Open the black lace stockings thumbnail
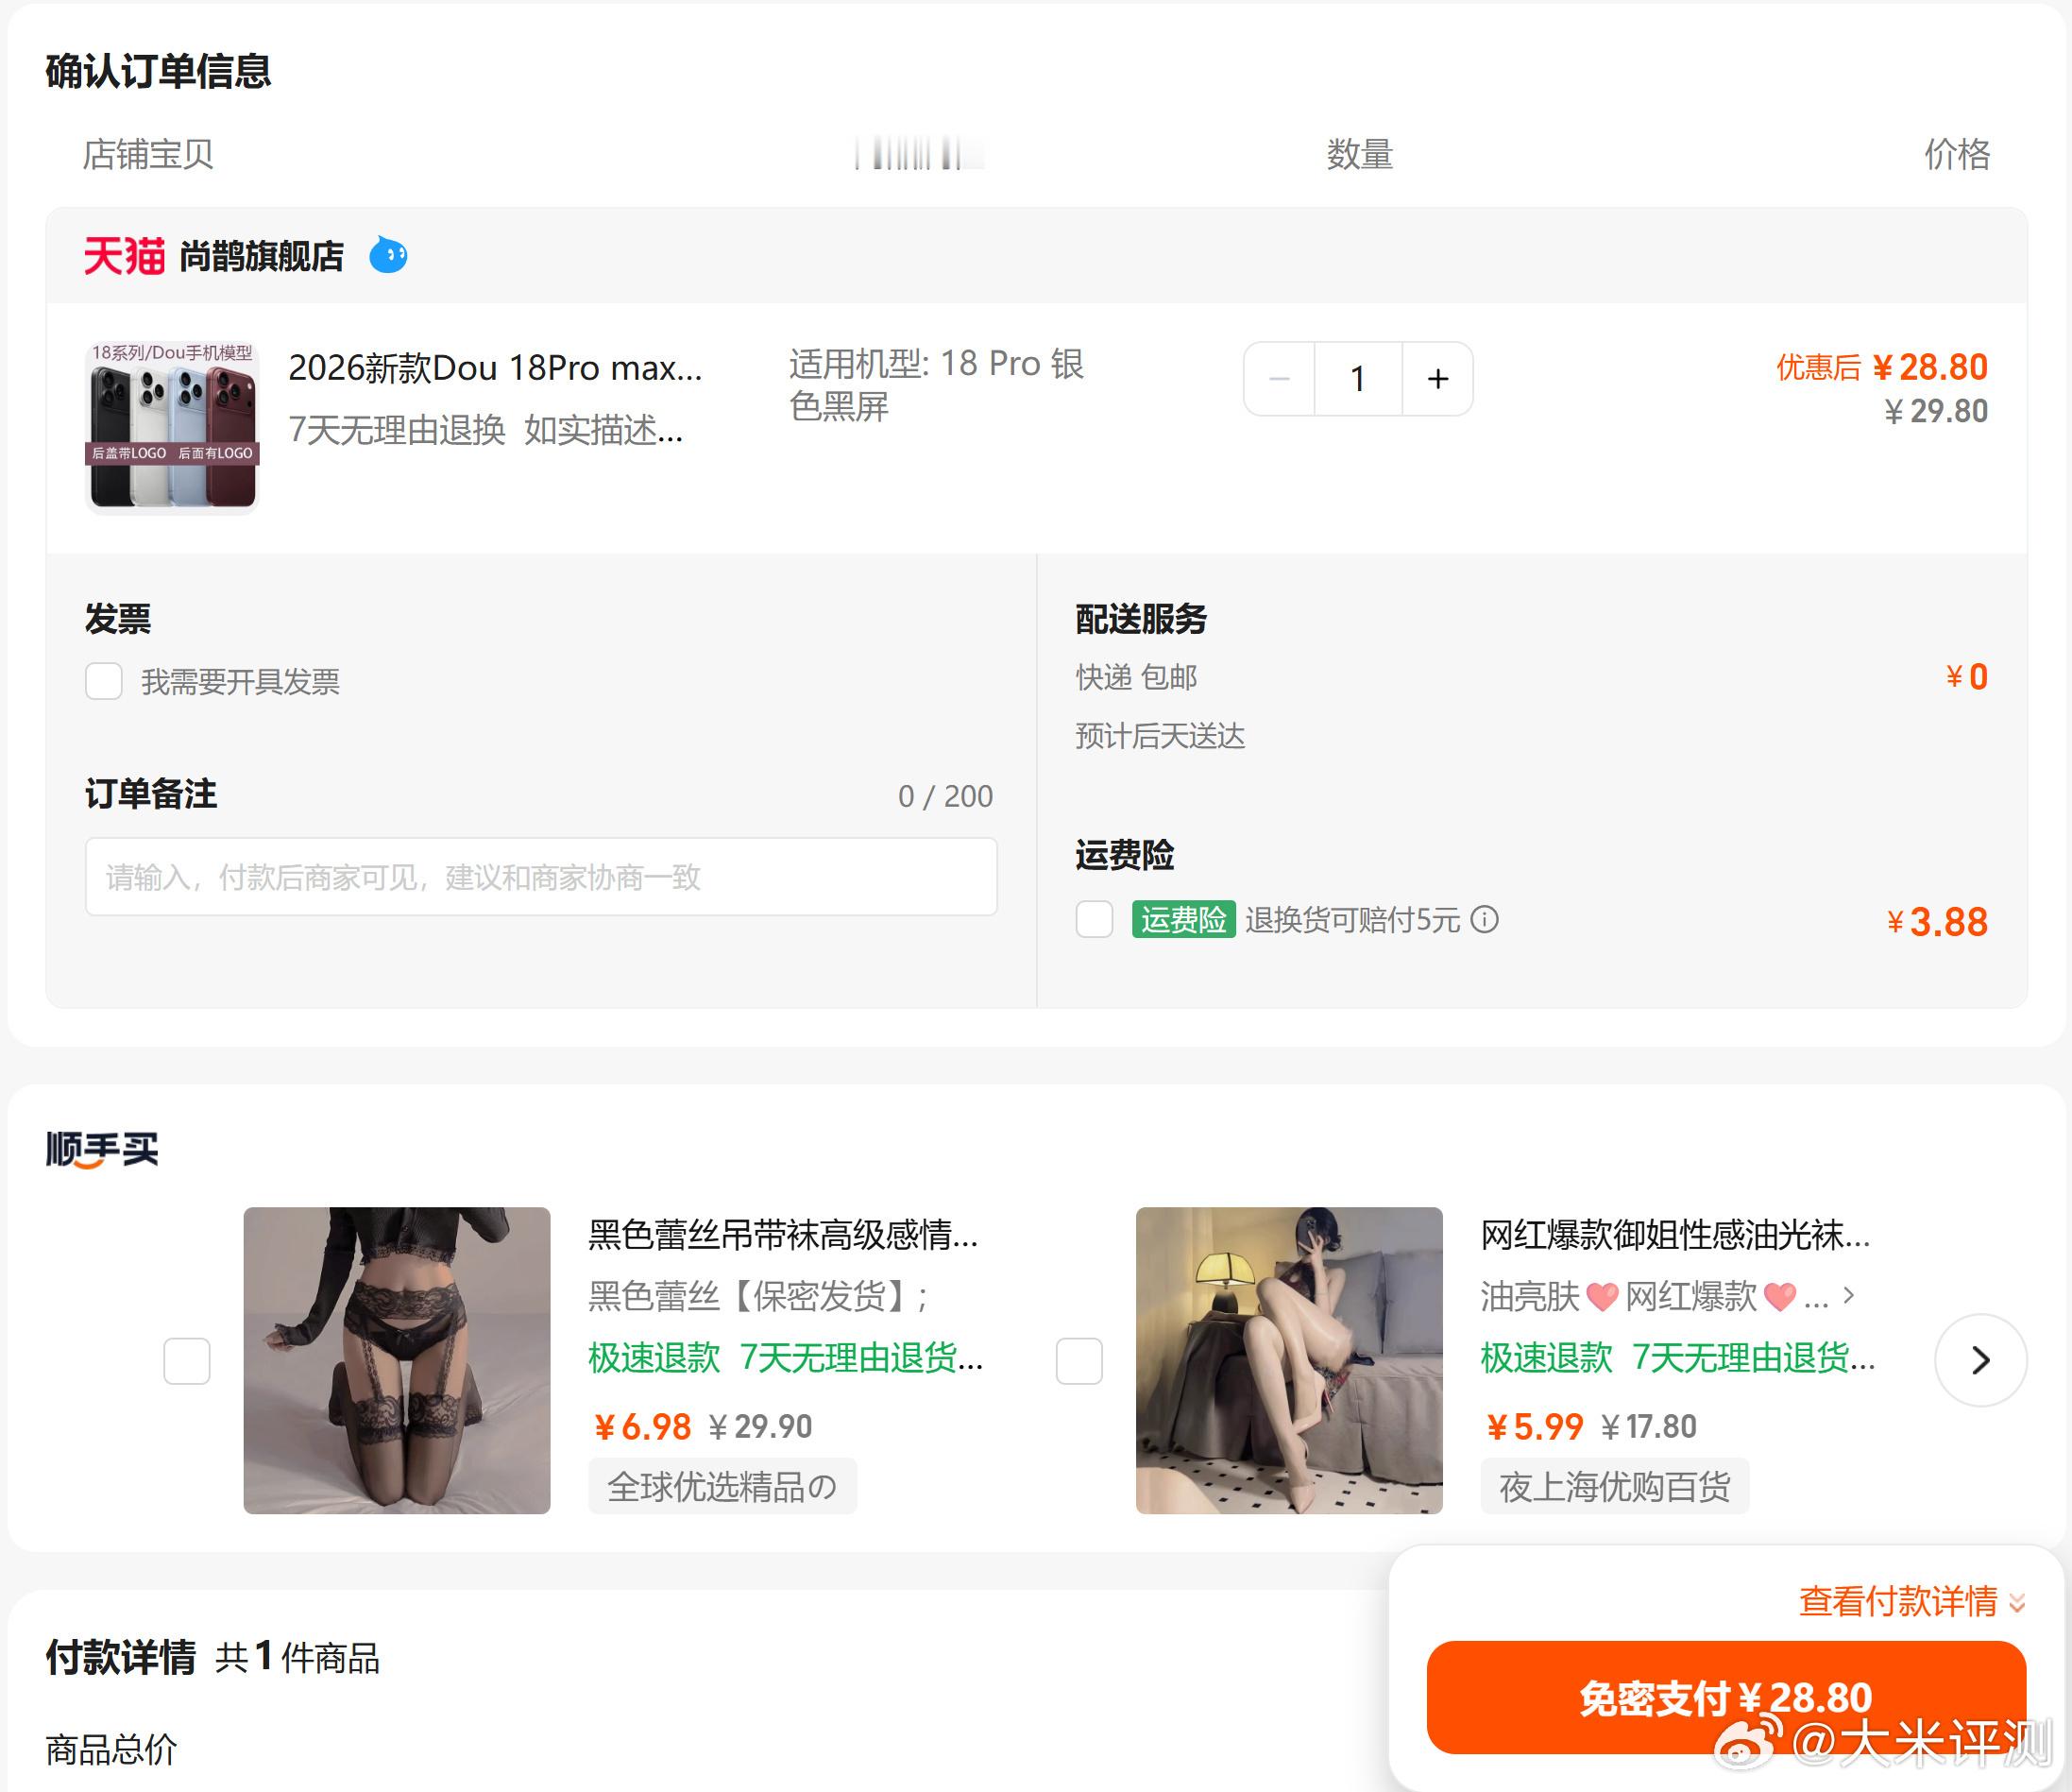This screenshot has width=2072, height=1792. point(397,1360)
